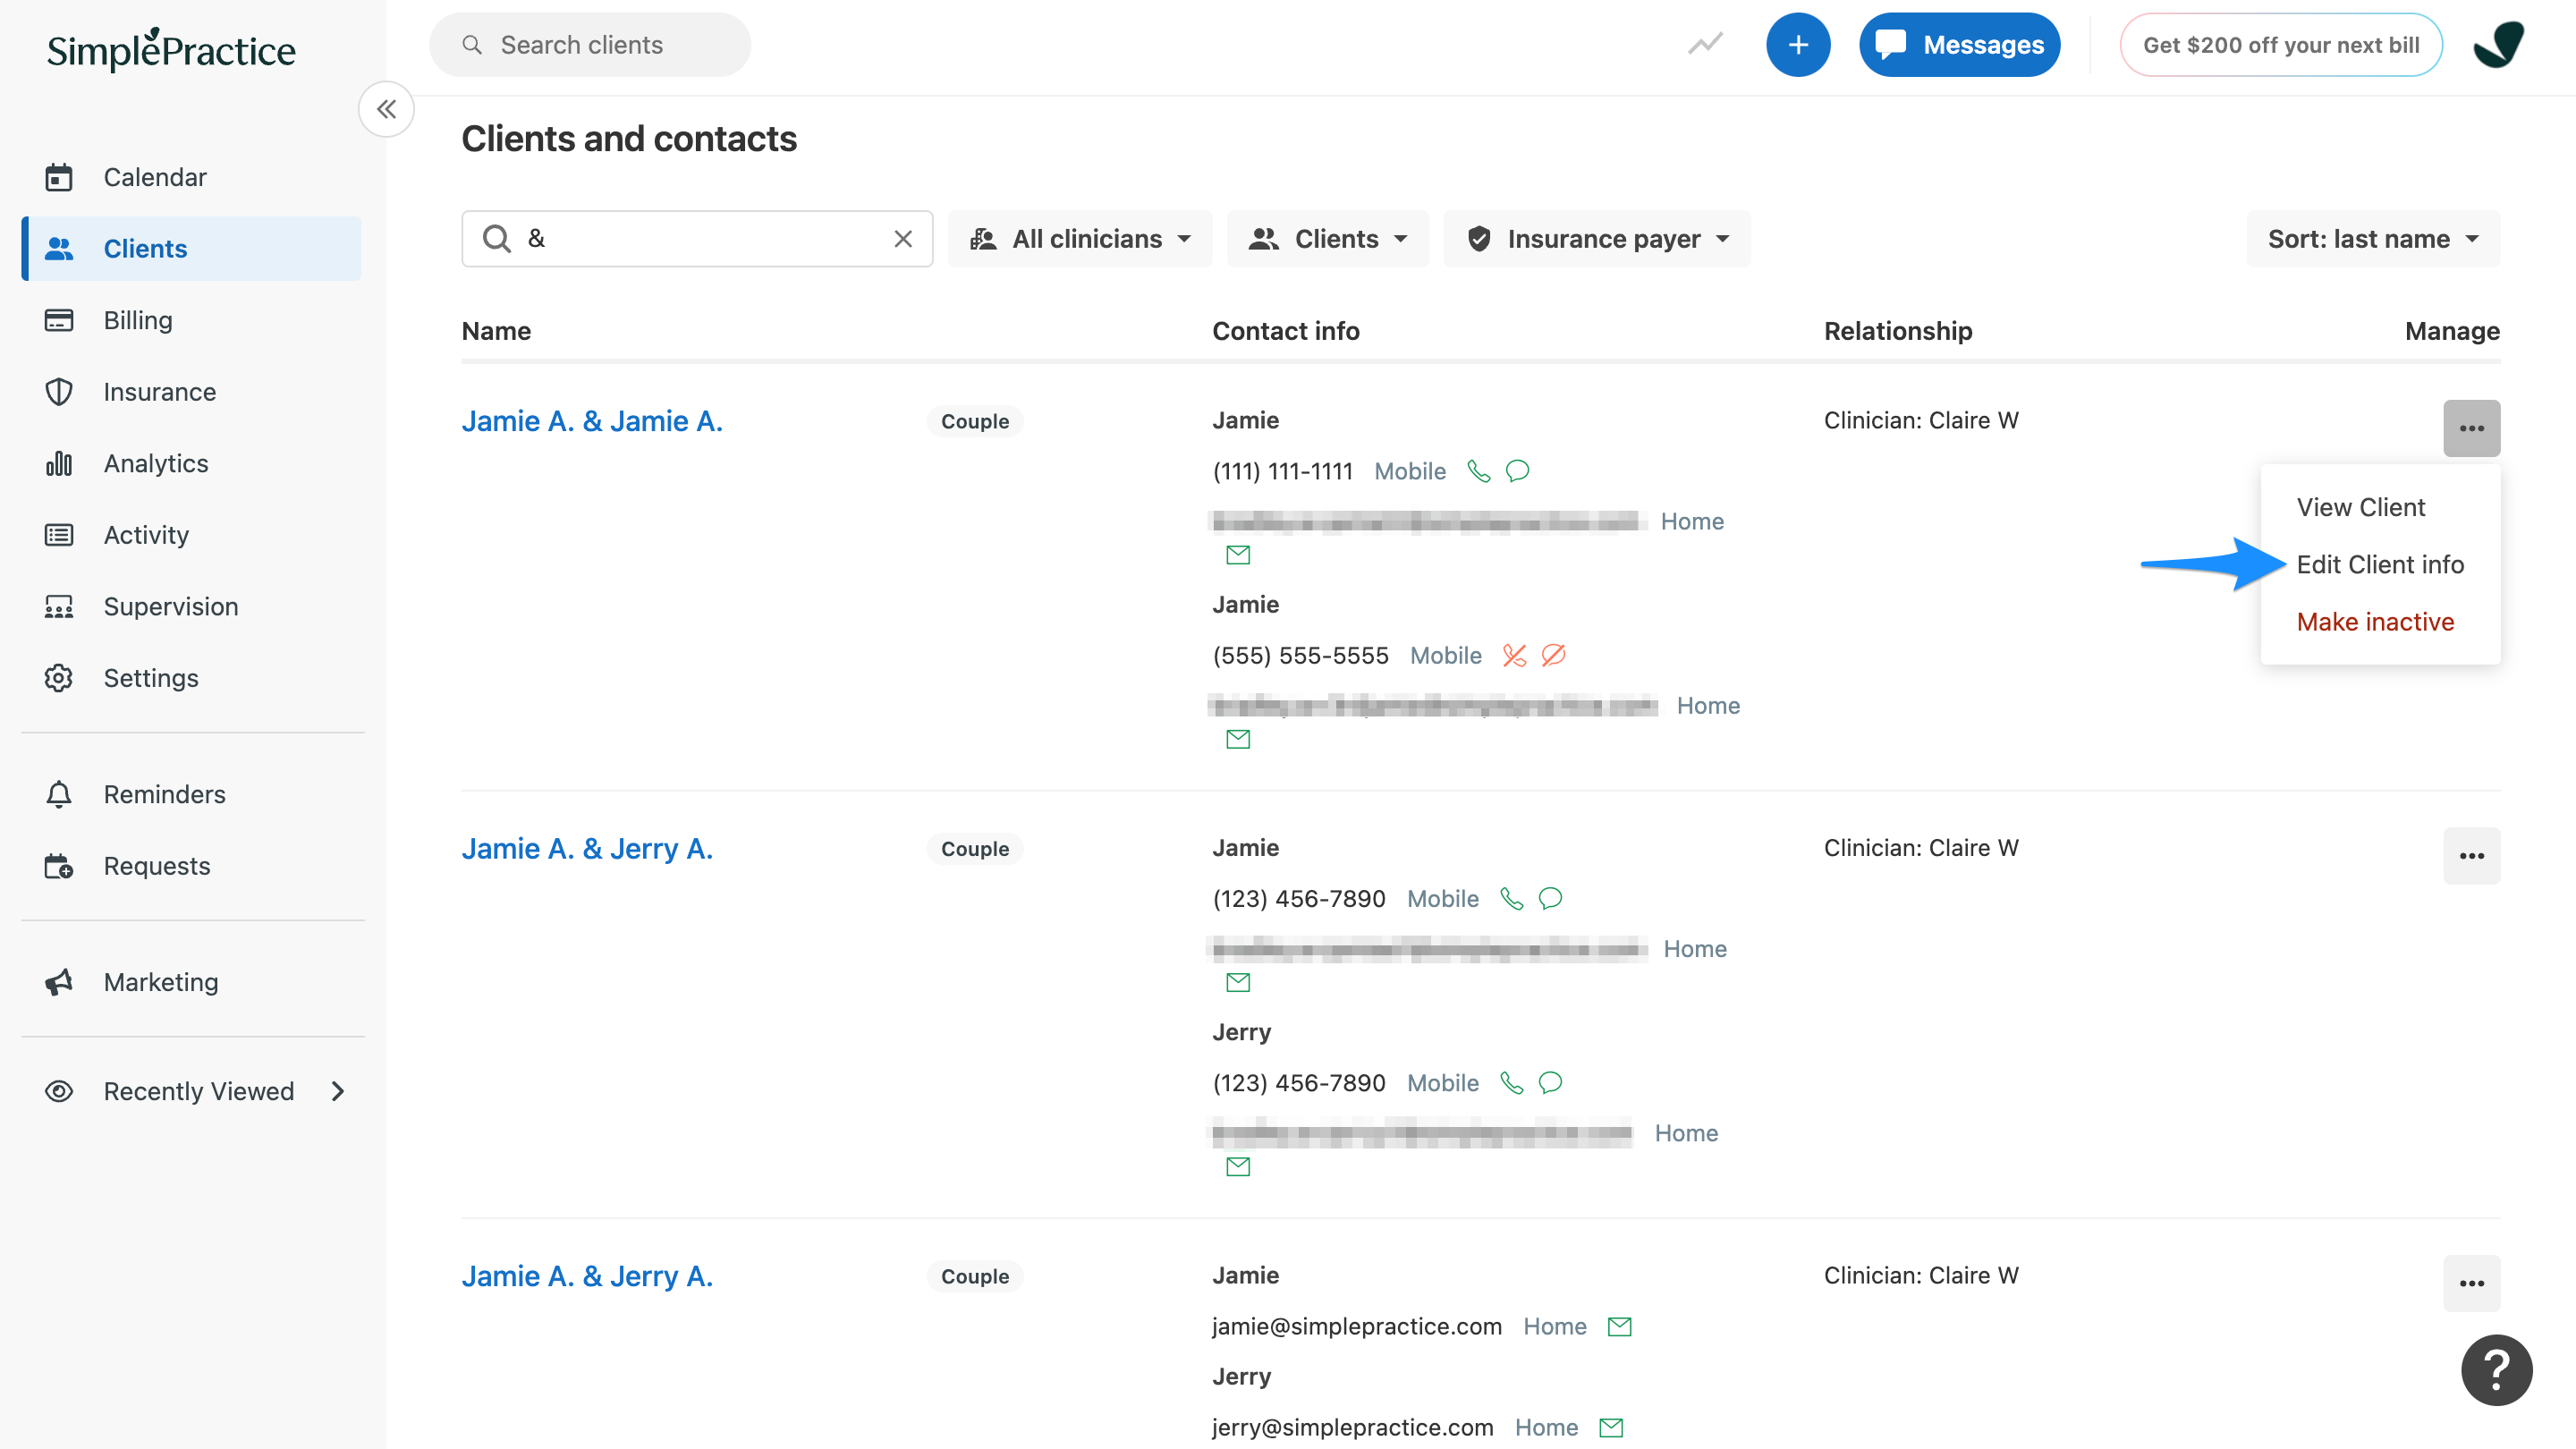Click the message icon for Jerry's (123) 456-7890
The height and width of the screenshot is (1449, 2576).
(1550, 1083)
